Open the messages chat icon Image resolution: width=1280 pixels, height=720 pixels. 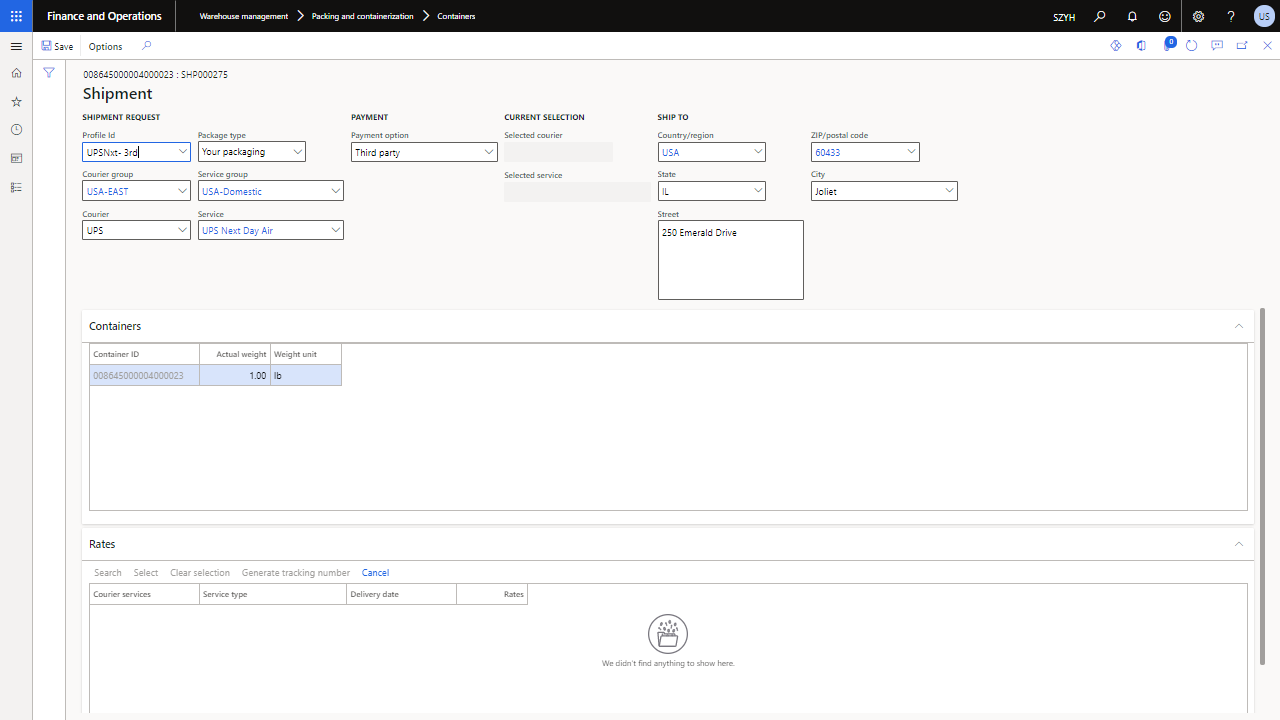coord(1217,46)
